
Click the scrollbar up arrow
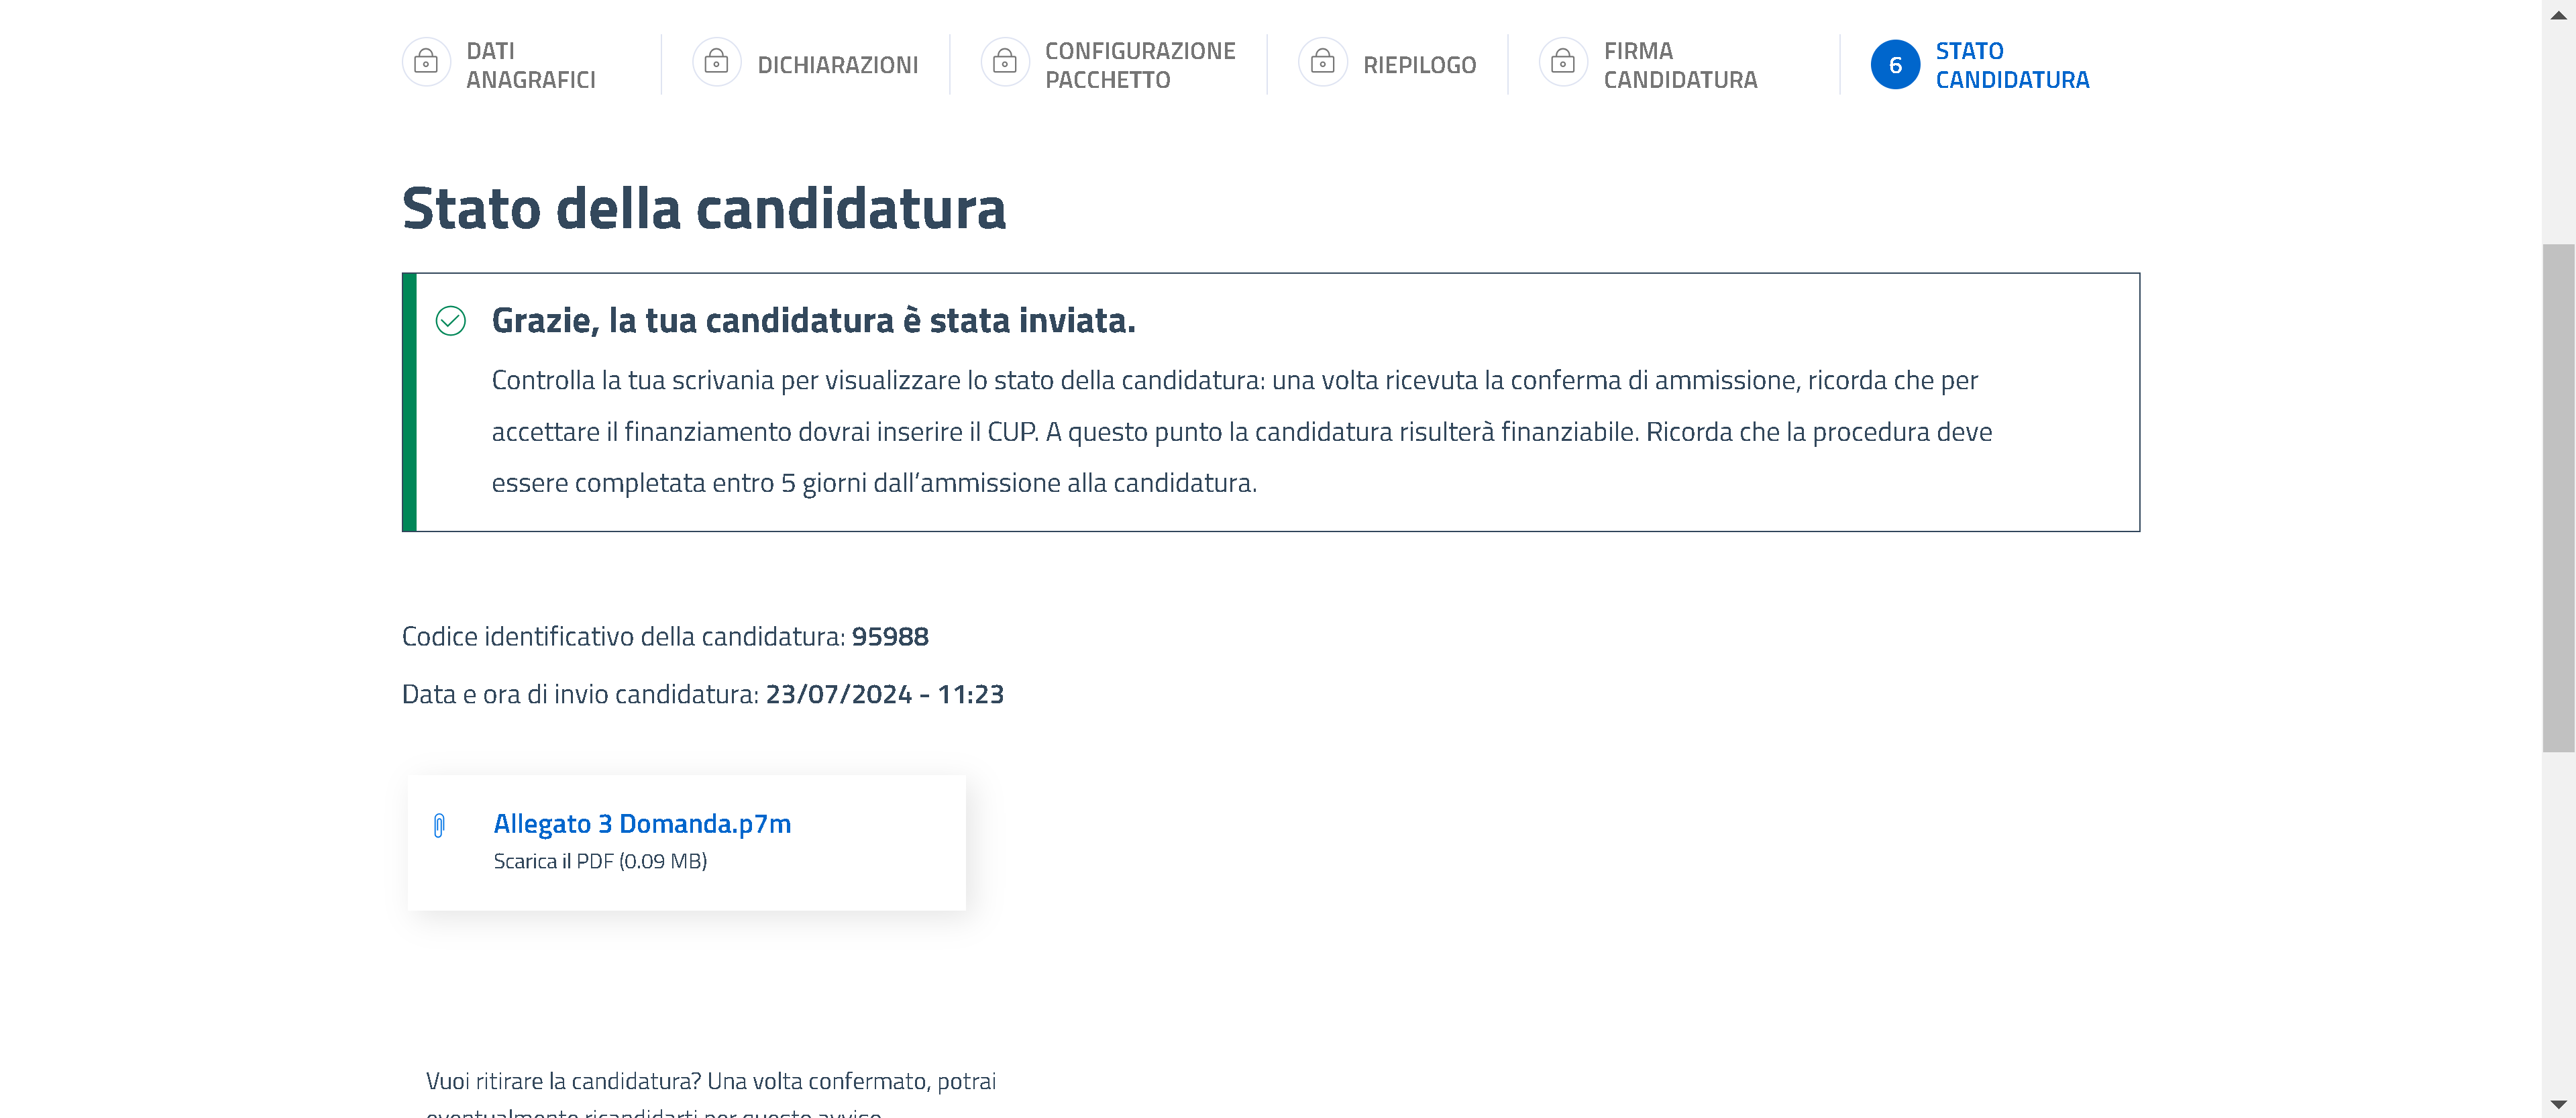point(2558,15)
